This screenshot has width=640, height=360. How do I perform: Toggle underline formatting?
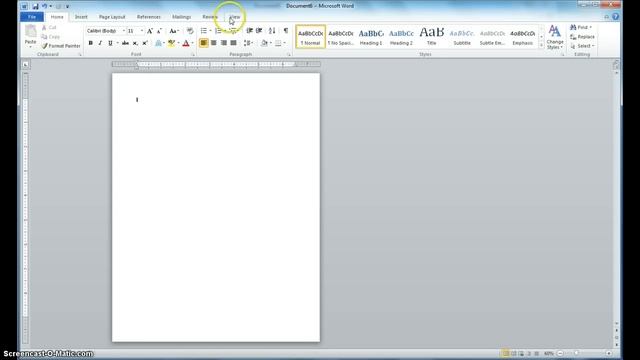coord(110,43)
